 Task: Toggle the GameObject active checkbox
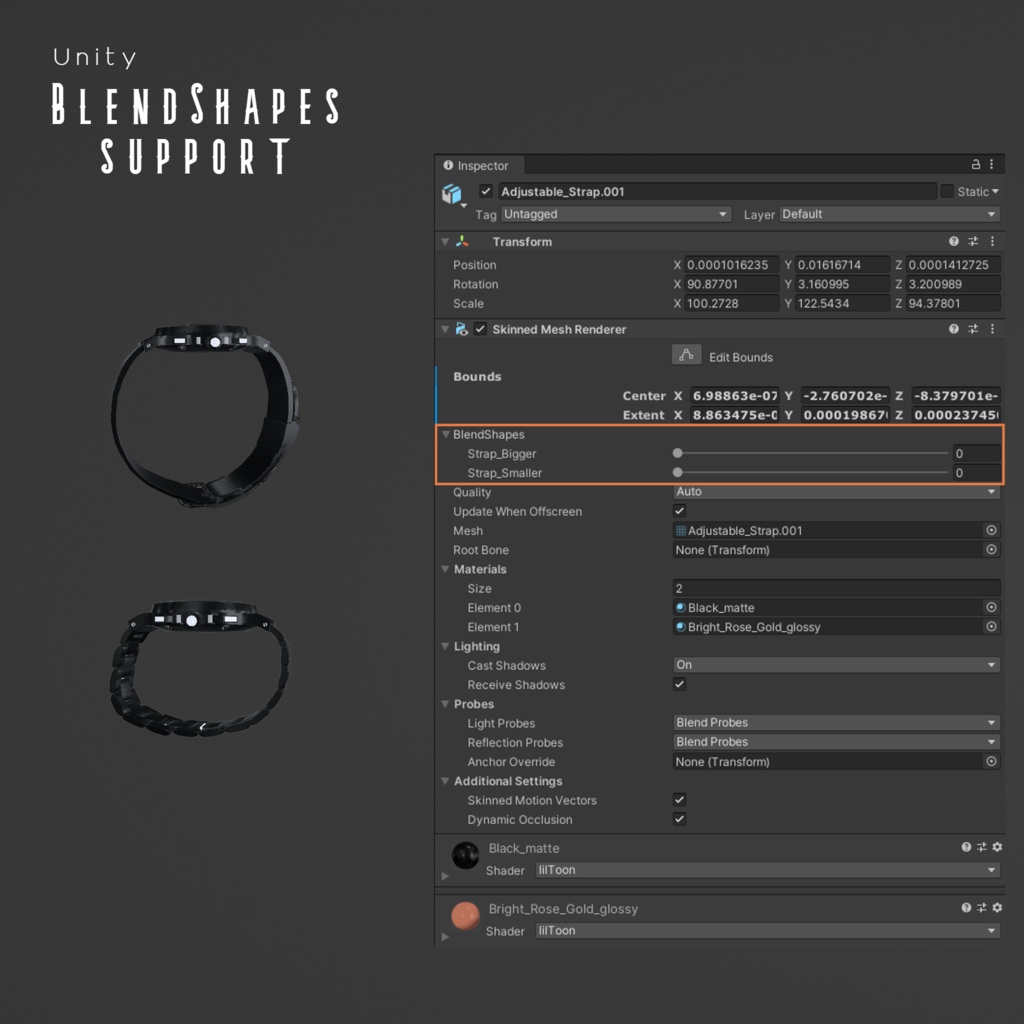click(x=485, y=191)
